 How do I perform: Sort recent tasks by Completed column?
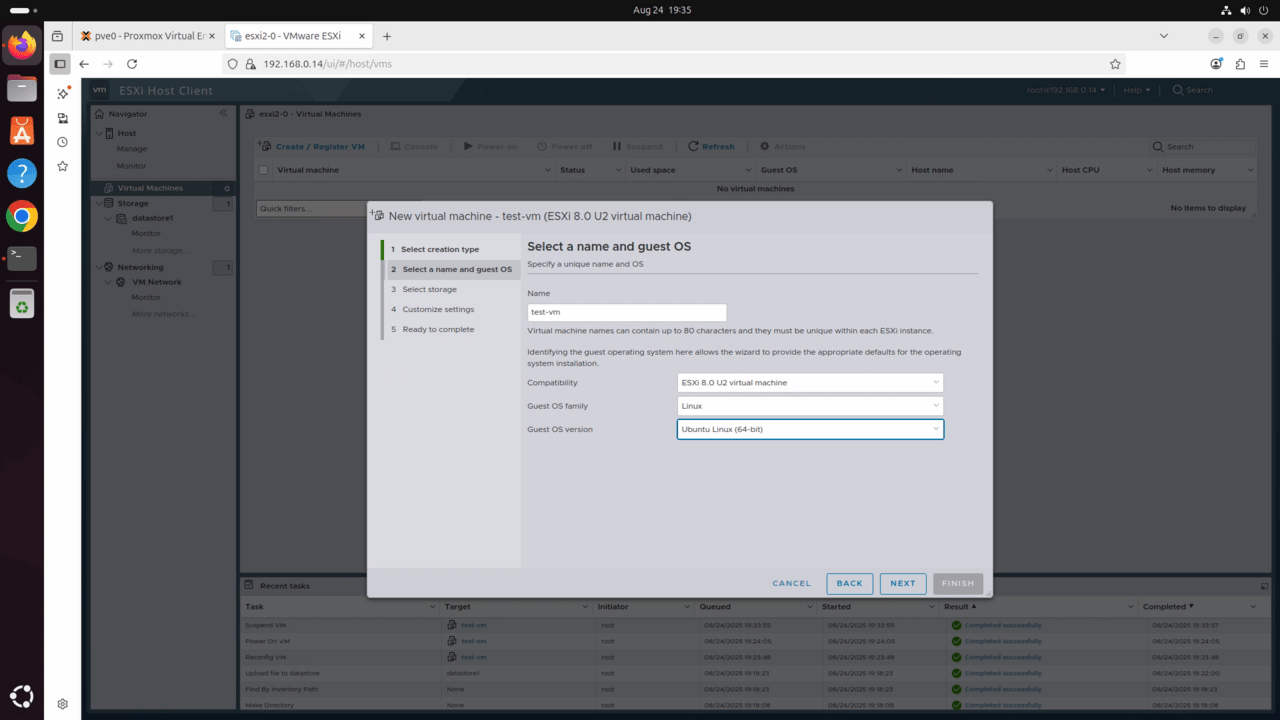(1167, 607)
